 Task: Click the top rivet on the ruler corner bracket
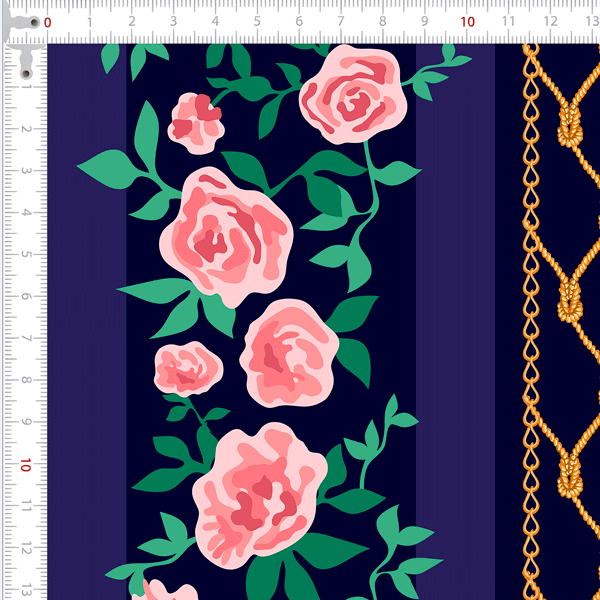[33, 22]
